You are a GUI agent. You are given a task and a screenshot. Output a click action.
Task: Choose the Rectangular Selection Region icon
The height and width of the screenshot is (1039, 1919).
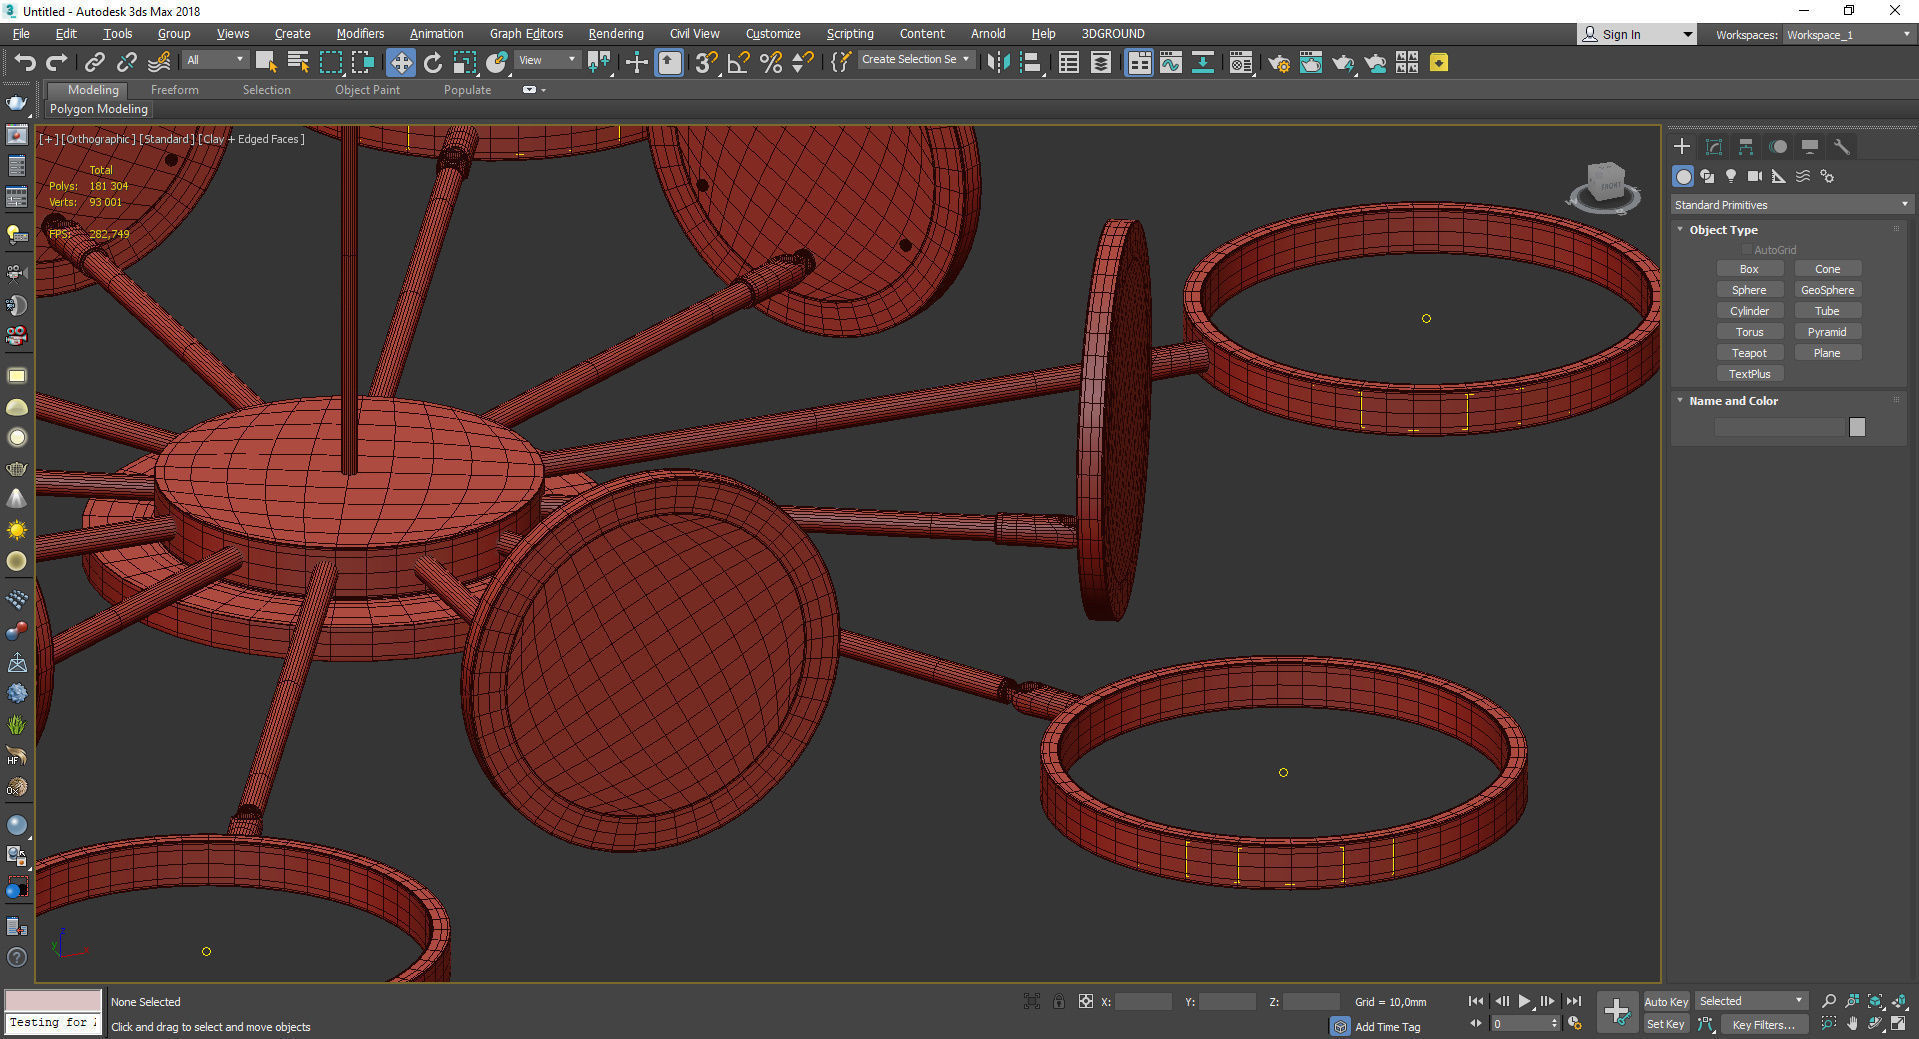331,63
